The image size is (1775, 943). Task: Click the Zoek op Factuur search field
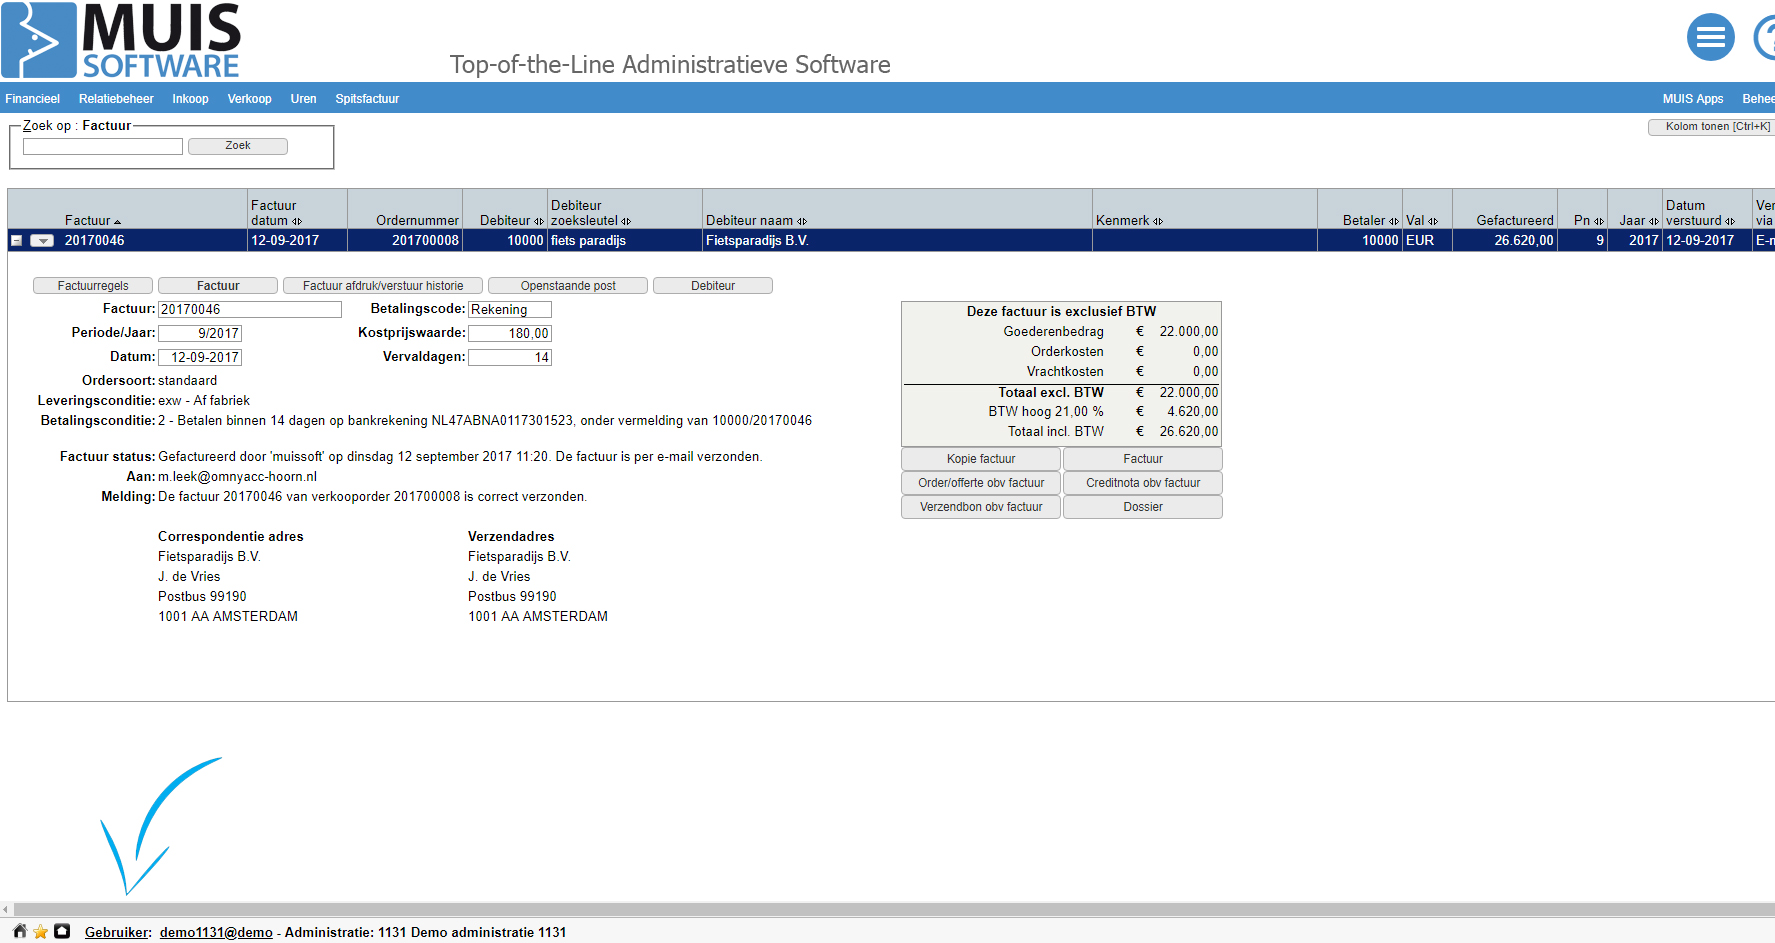tap(103, 147)
